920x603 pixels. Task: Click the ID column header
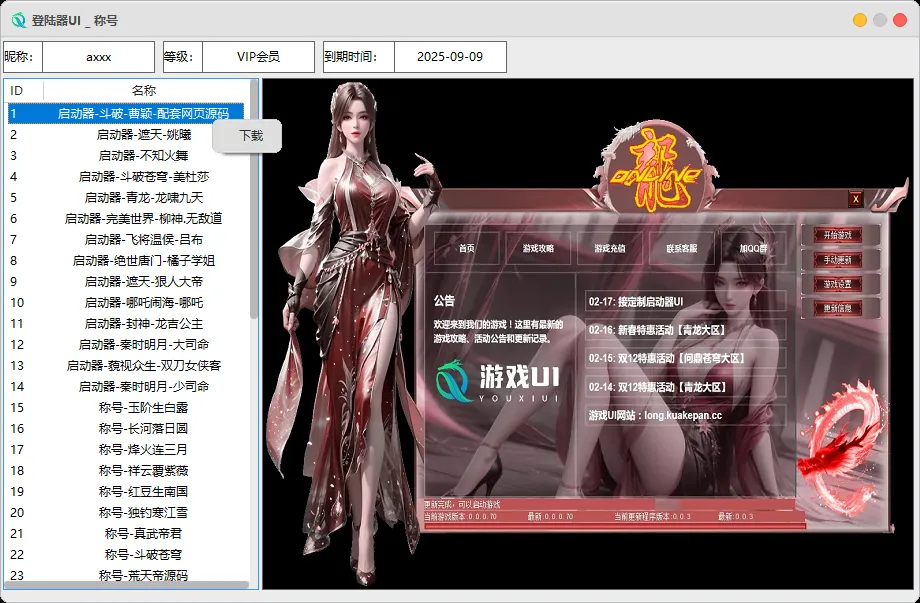click(x=23, y=90)
